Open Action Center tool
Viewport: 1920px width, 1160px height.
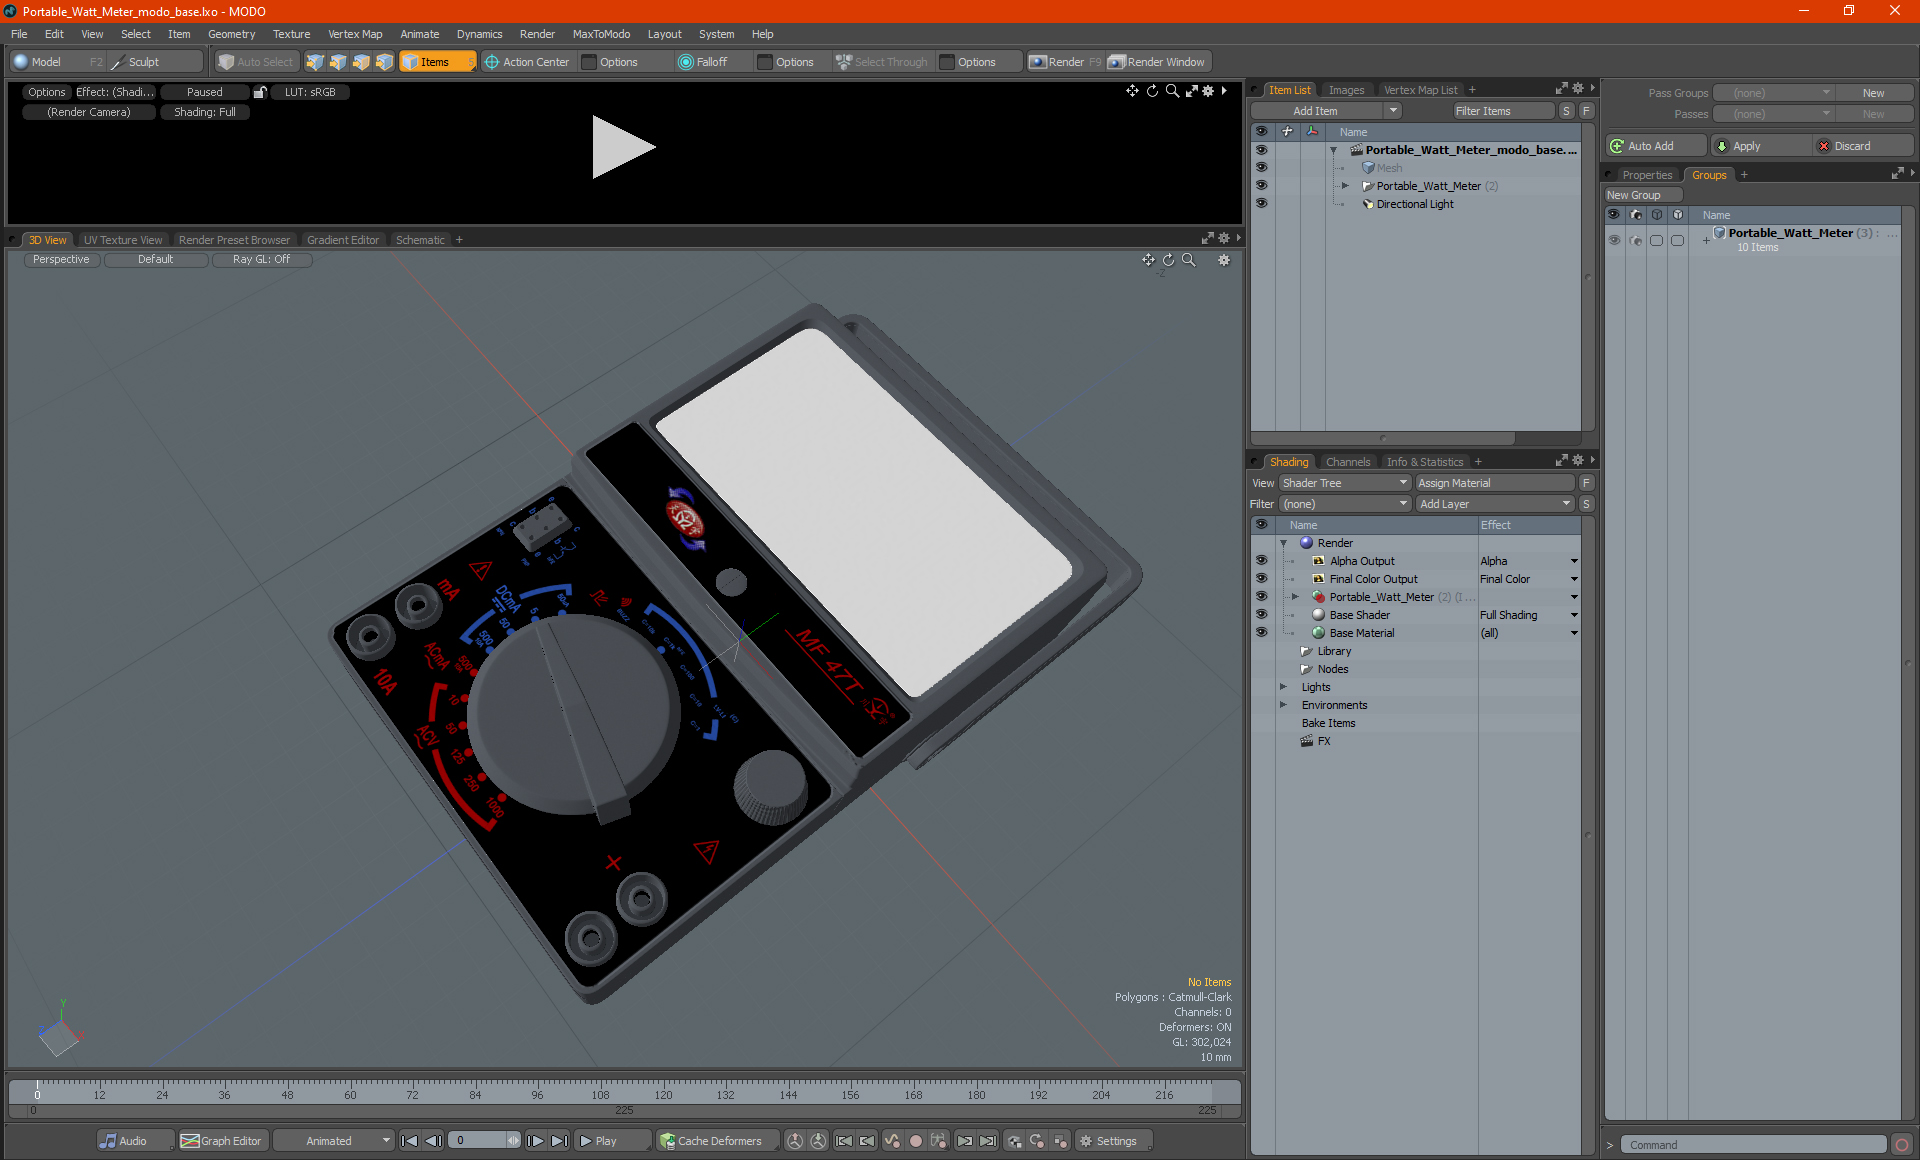(527, 62)
